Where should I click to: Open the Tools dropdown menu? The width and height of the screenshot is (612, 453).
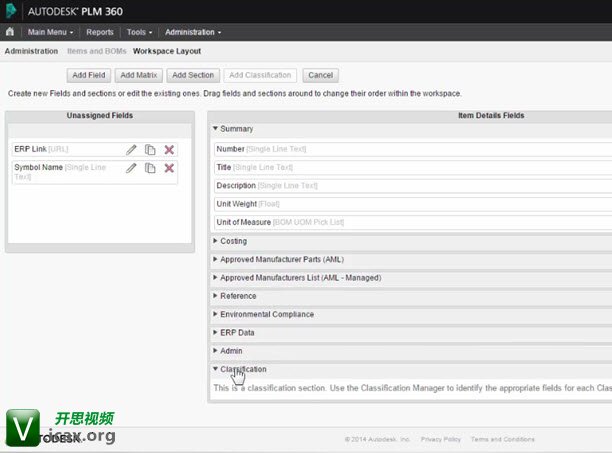click(x=139, y=32)
